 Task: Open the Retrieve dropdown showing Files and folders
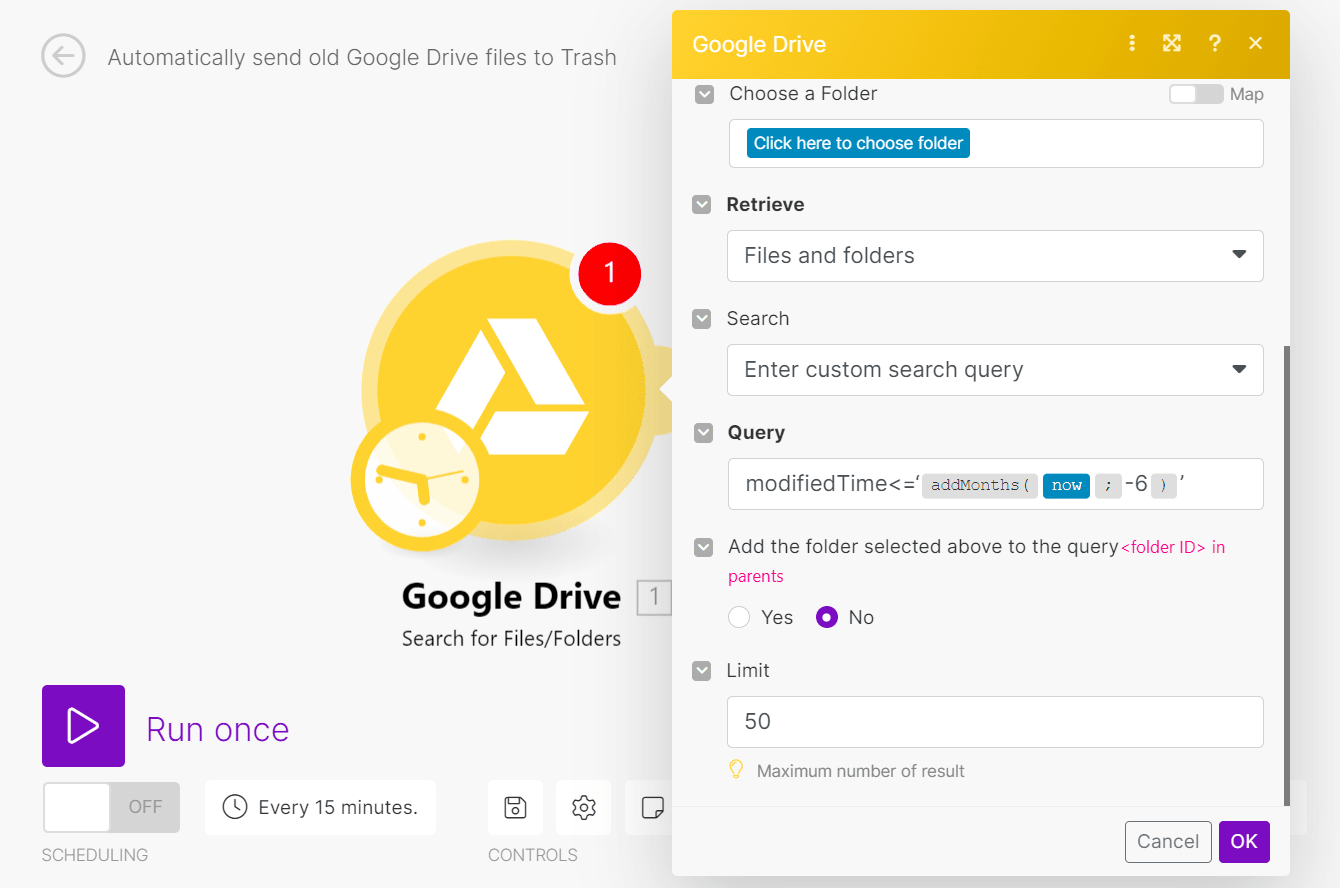coord(995,256)
